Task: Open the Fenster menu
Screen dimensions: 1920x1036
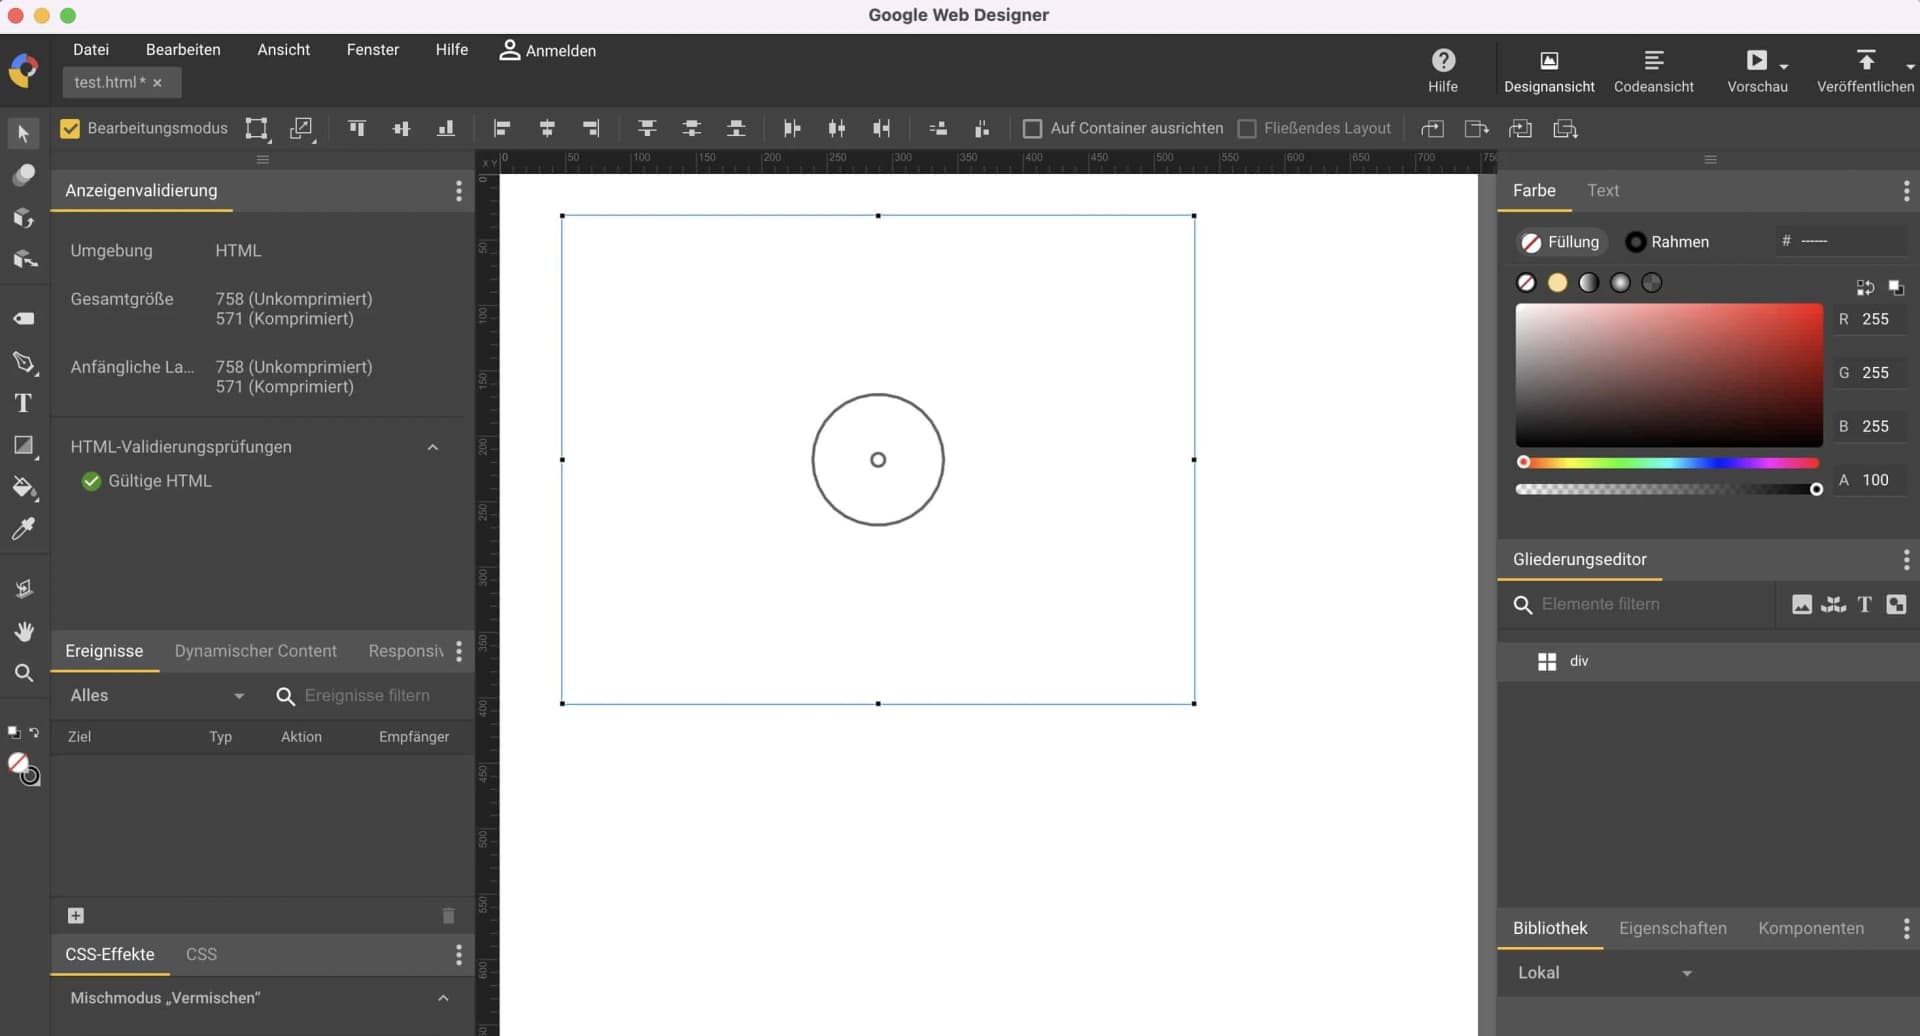Action: (x=372, y=50)
